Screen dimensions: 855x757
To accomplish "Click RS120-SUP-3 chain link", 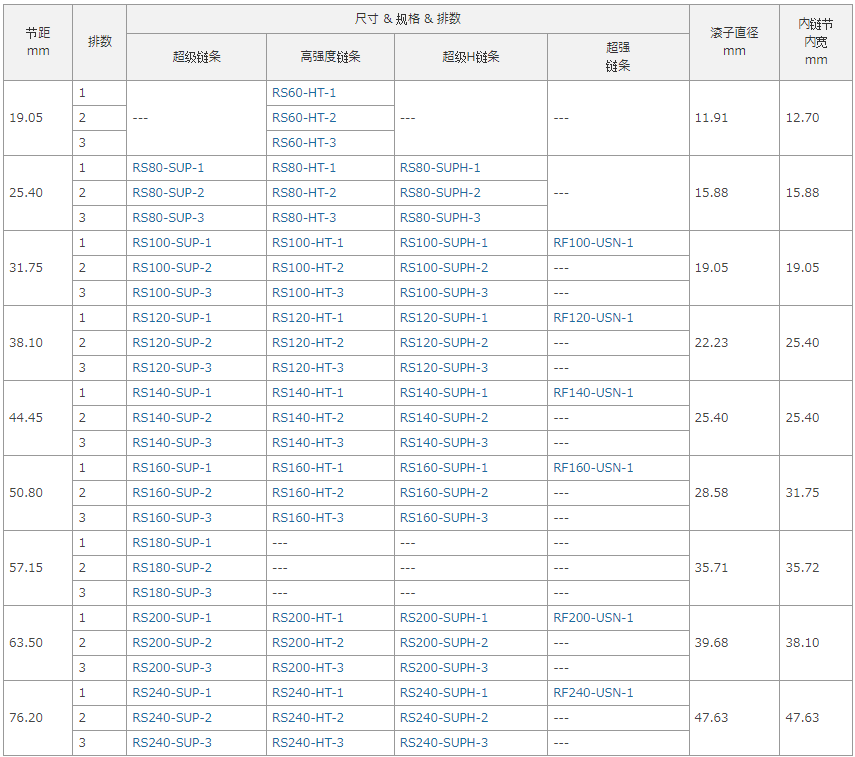I will [x=172, y=368].
